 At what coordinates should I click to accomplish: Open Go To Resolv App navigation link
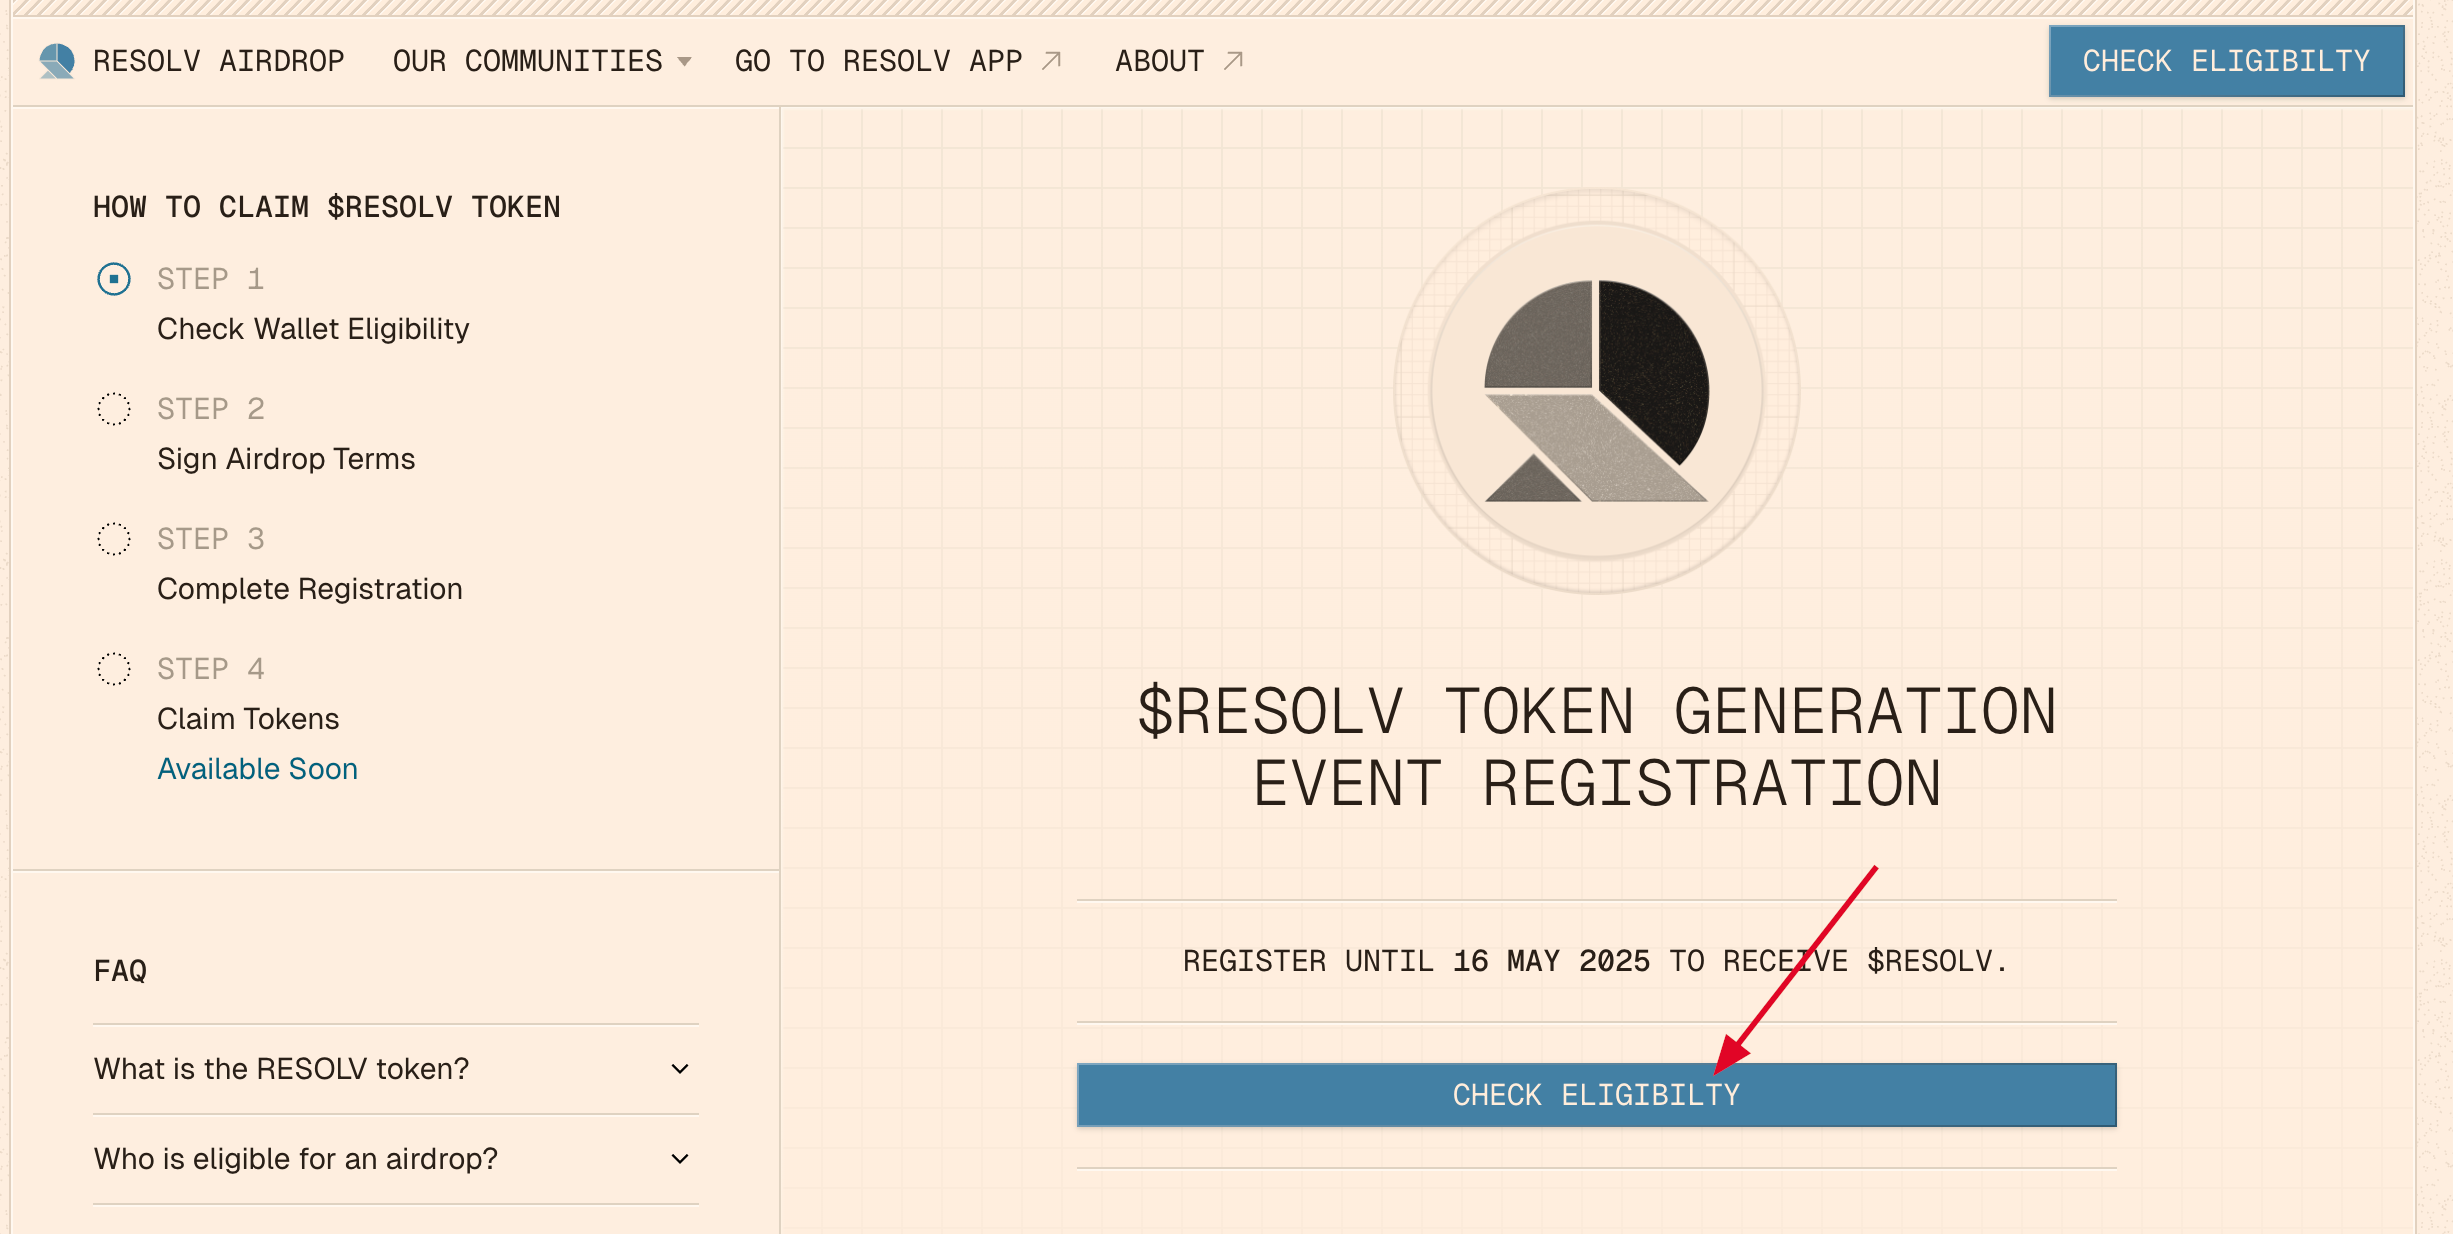point(879,61)
